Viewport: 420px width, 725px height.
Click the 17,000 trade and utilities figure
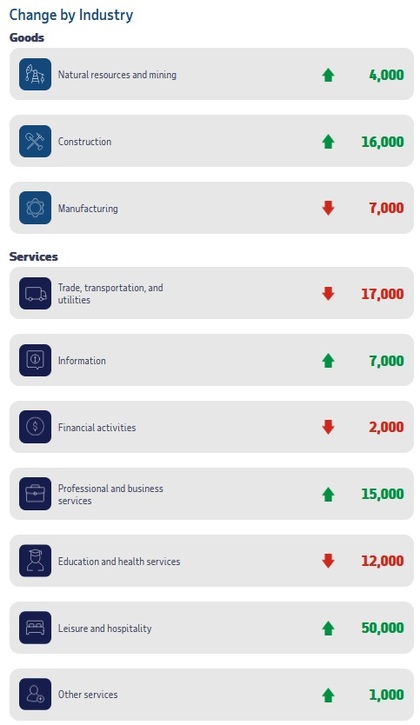[383, 294]
